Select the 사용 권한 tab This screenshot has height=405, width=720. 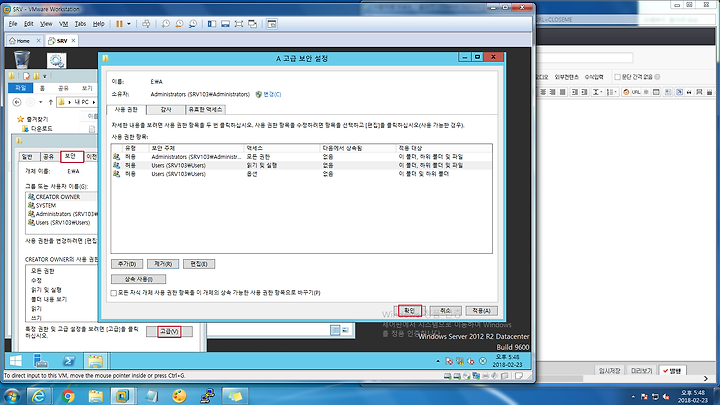[x=126, y=110]
